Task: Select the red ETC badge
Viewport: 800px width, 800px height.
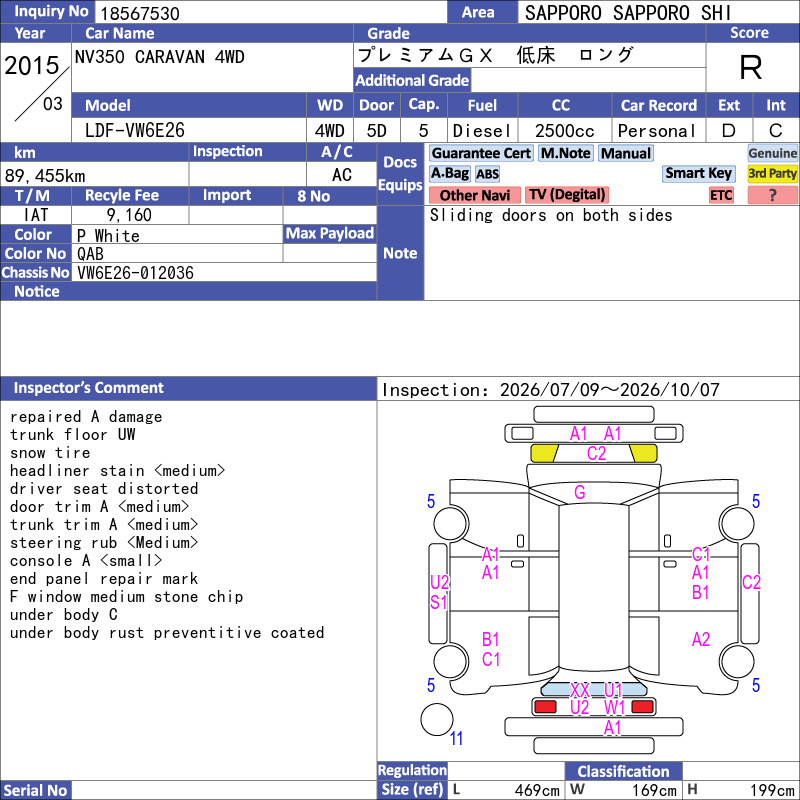Action: (x=721, y=195)
